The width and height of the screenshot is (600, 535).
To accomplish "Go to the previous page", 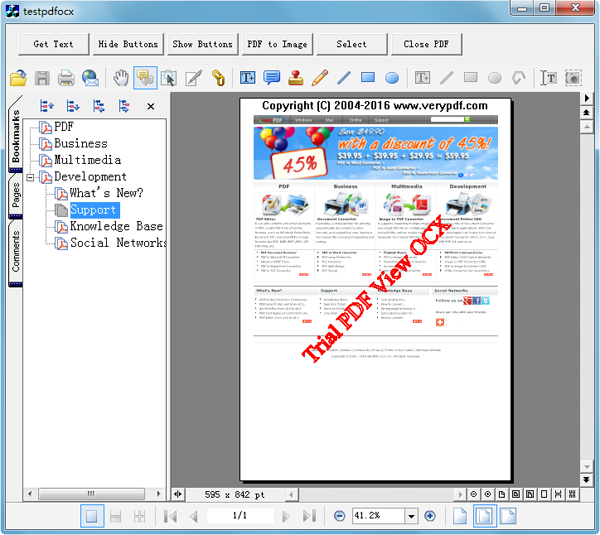I will pyautogui.click(x=194, y=516).
